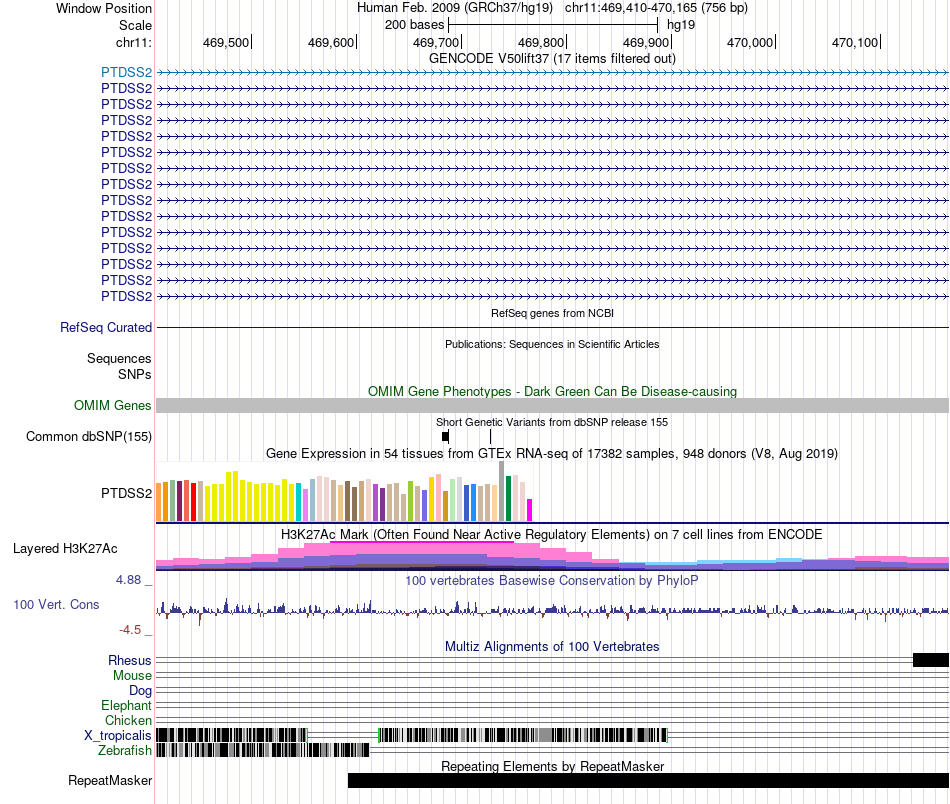Select the tall grey bar in the GTEx chart
The image size is (950, 804).
[x=501, y=491]
